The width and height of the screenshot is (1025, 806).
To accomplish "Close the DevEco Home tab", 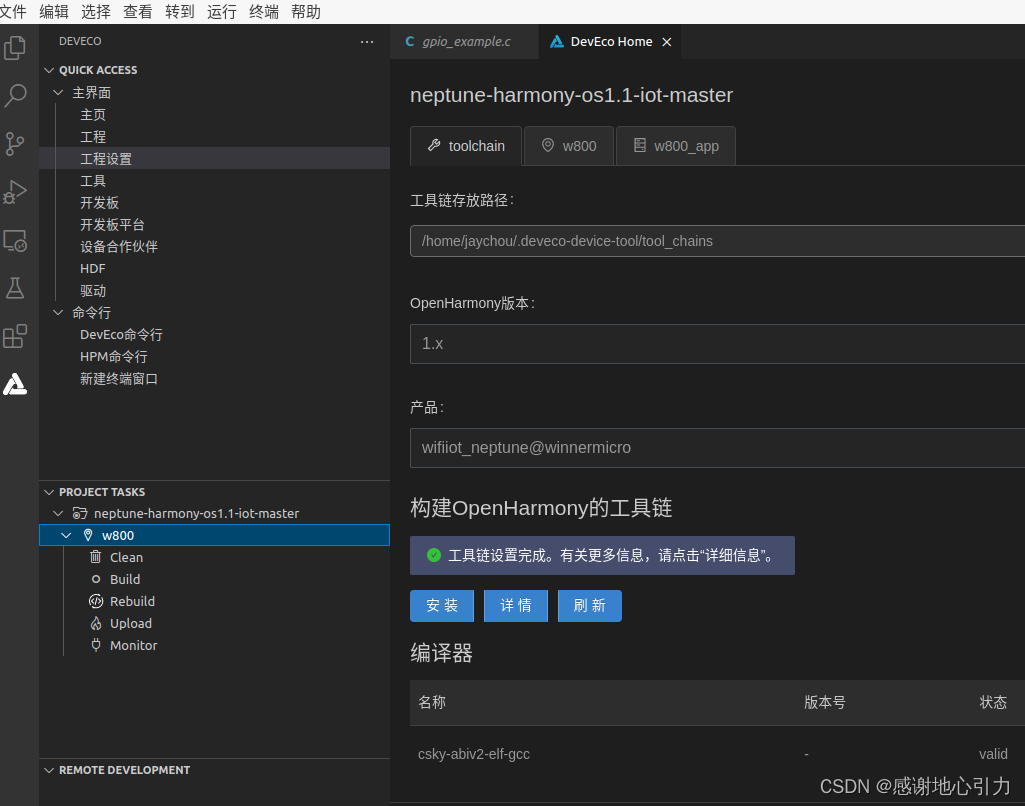I will pyautogui.click(x=666, y=42).
